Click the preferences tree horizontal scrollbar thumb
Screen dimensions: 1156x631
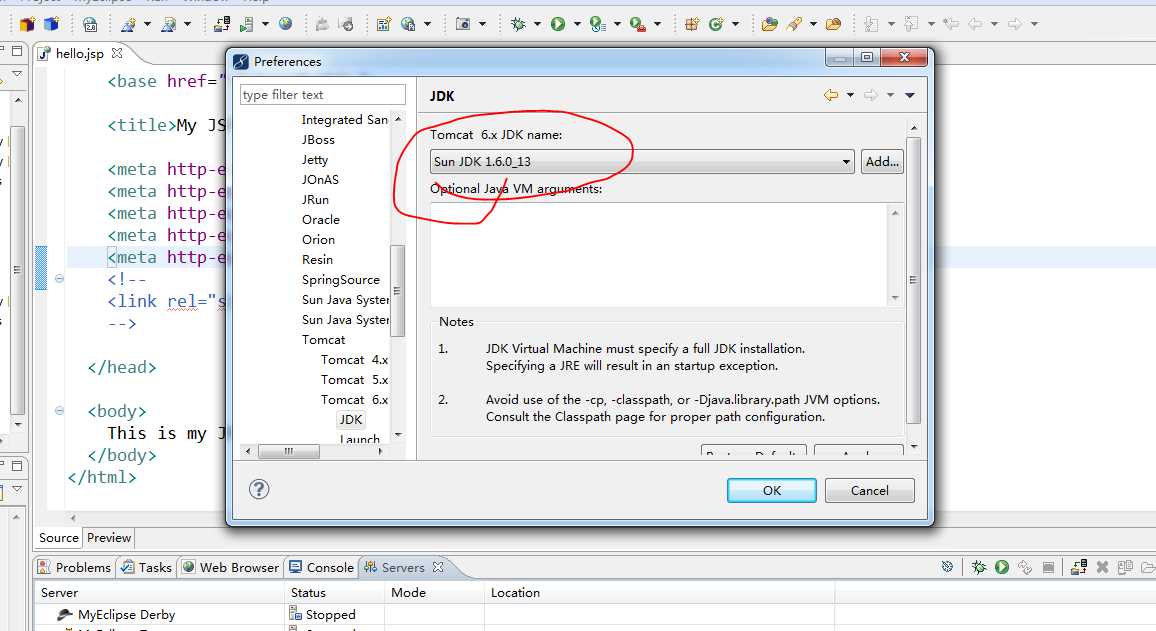[x=288, y=451]
